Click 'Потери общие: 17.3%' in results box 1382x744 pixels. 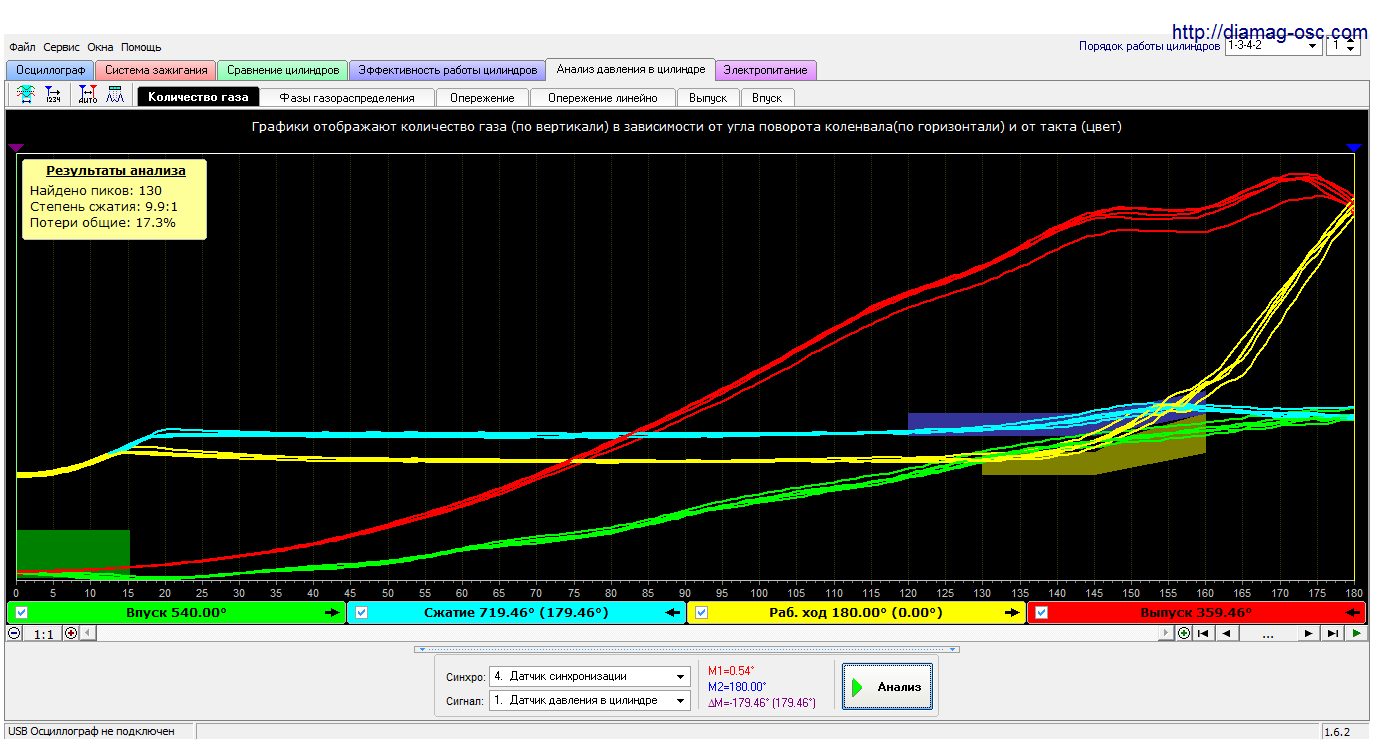(103, 223)
